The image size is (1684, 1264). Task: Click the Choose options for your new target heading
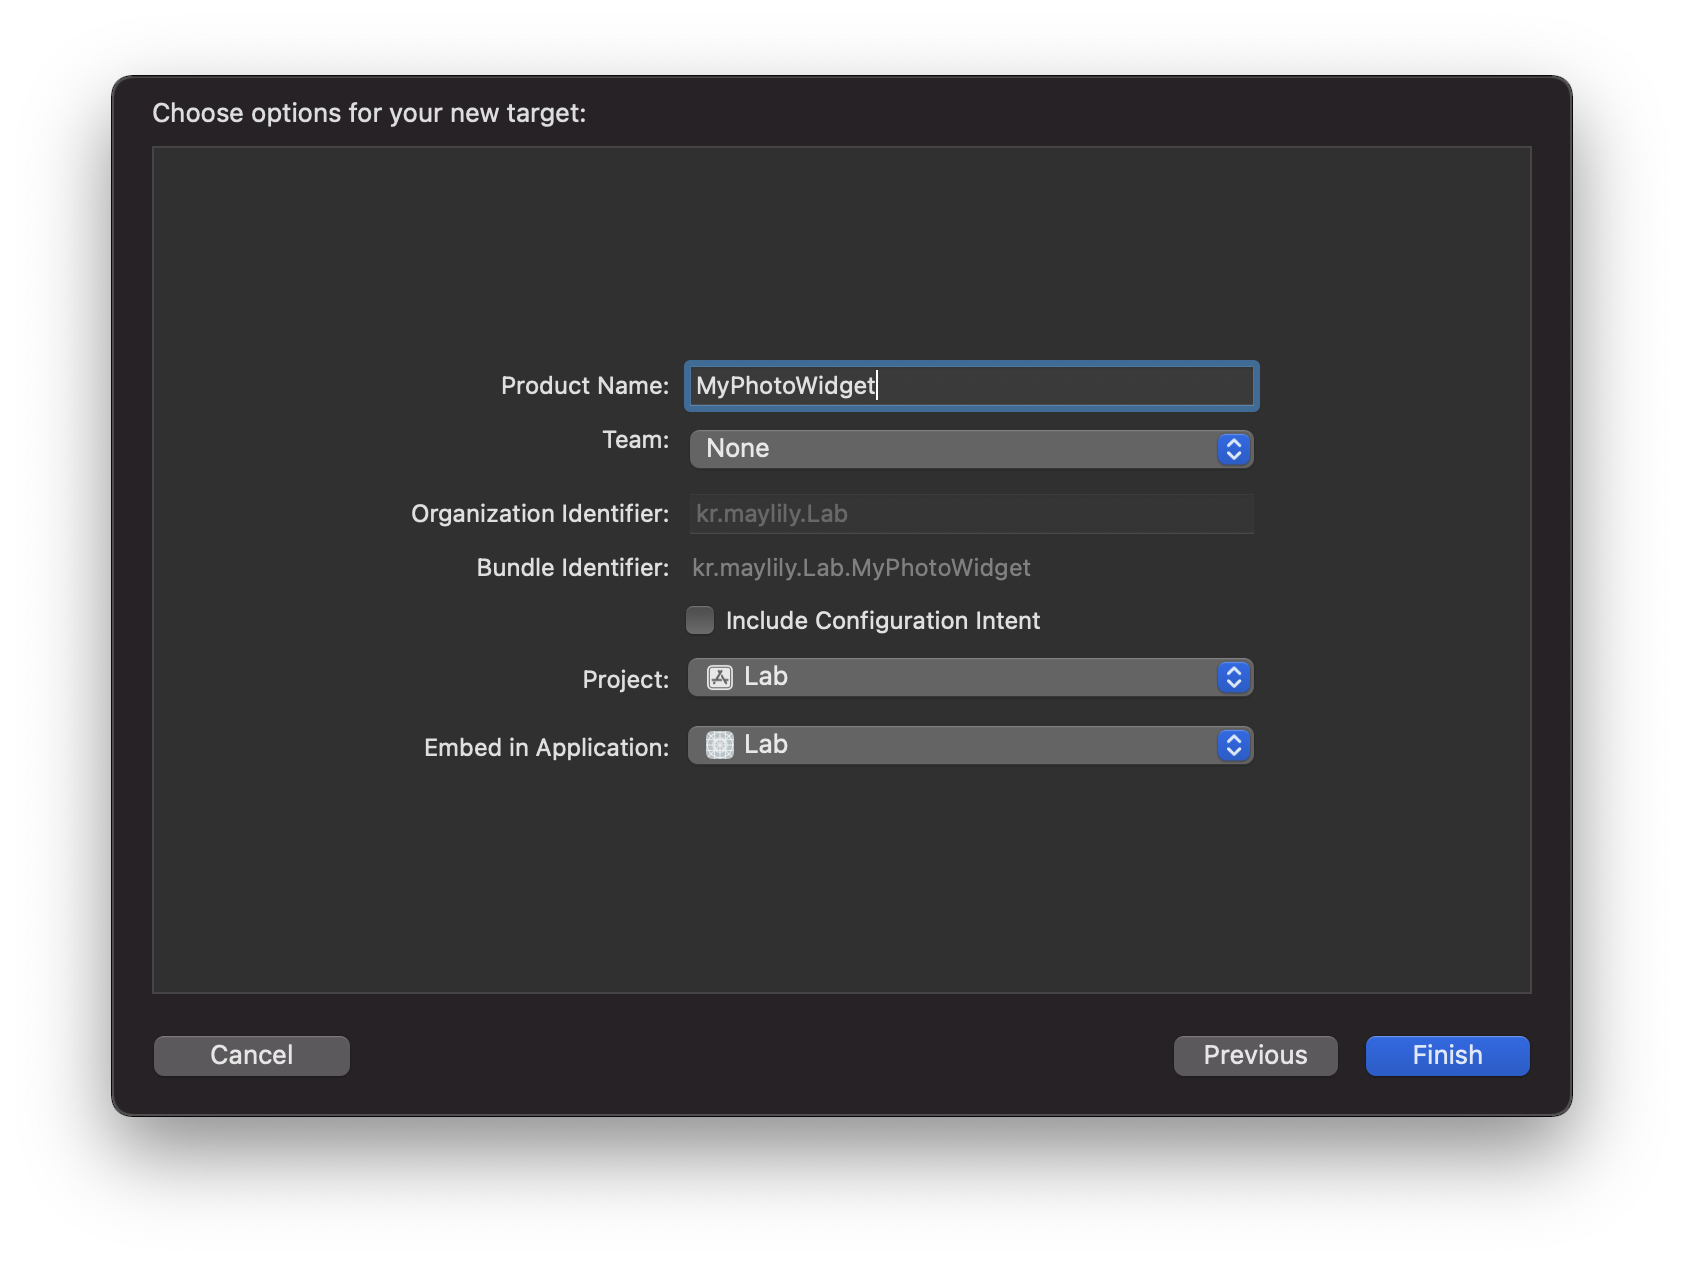[x=369, y=113]
